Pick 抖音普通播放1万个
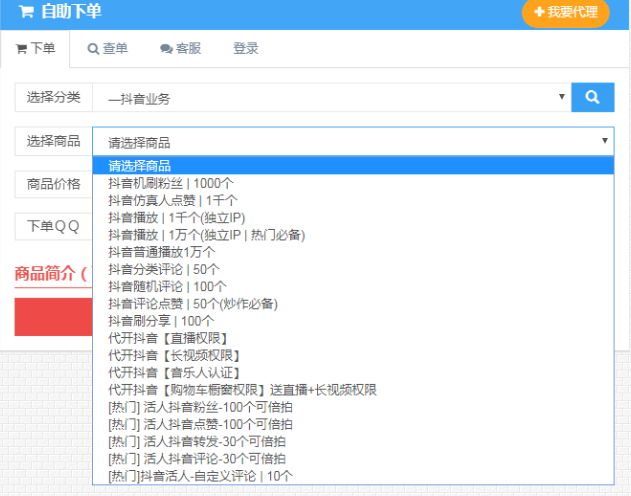 (x=353, y=252)
